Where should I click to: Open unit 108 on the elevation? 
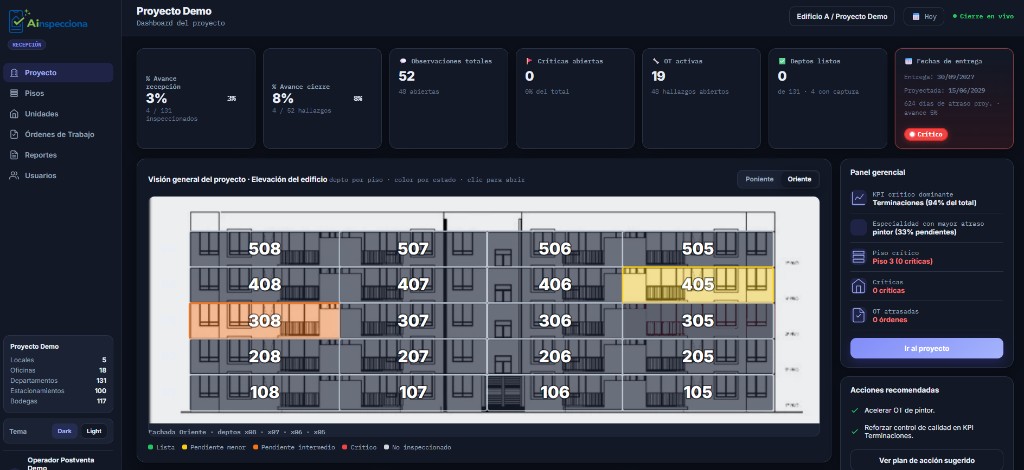coord(264,392)
